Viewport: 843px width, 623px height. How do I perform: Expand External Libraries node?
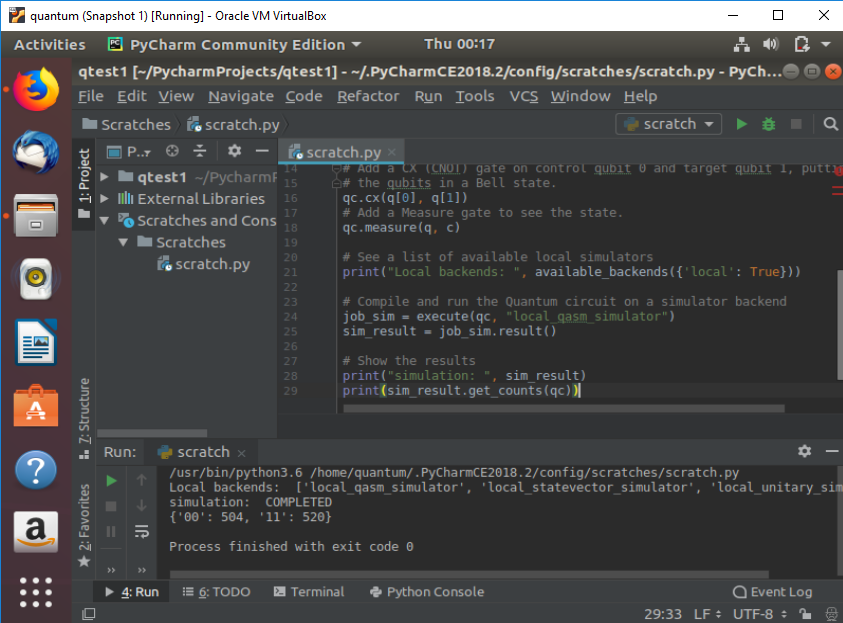pyautogui.click(x=105, y=198)
